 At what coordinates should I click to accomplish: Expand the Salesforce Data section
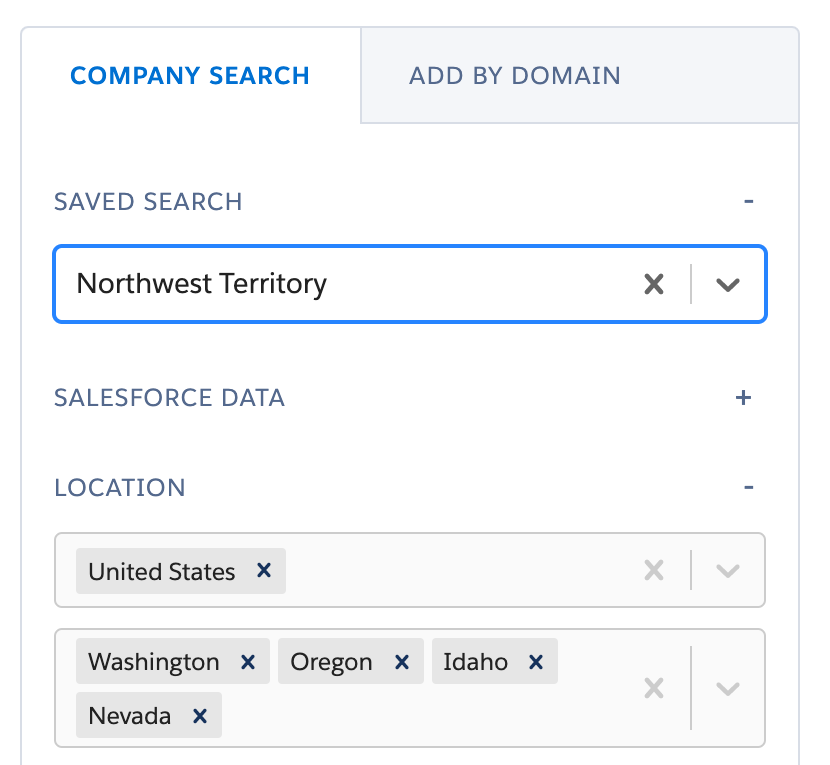click(x=743, y=397)
